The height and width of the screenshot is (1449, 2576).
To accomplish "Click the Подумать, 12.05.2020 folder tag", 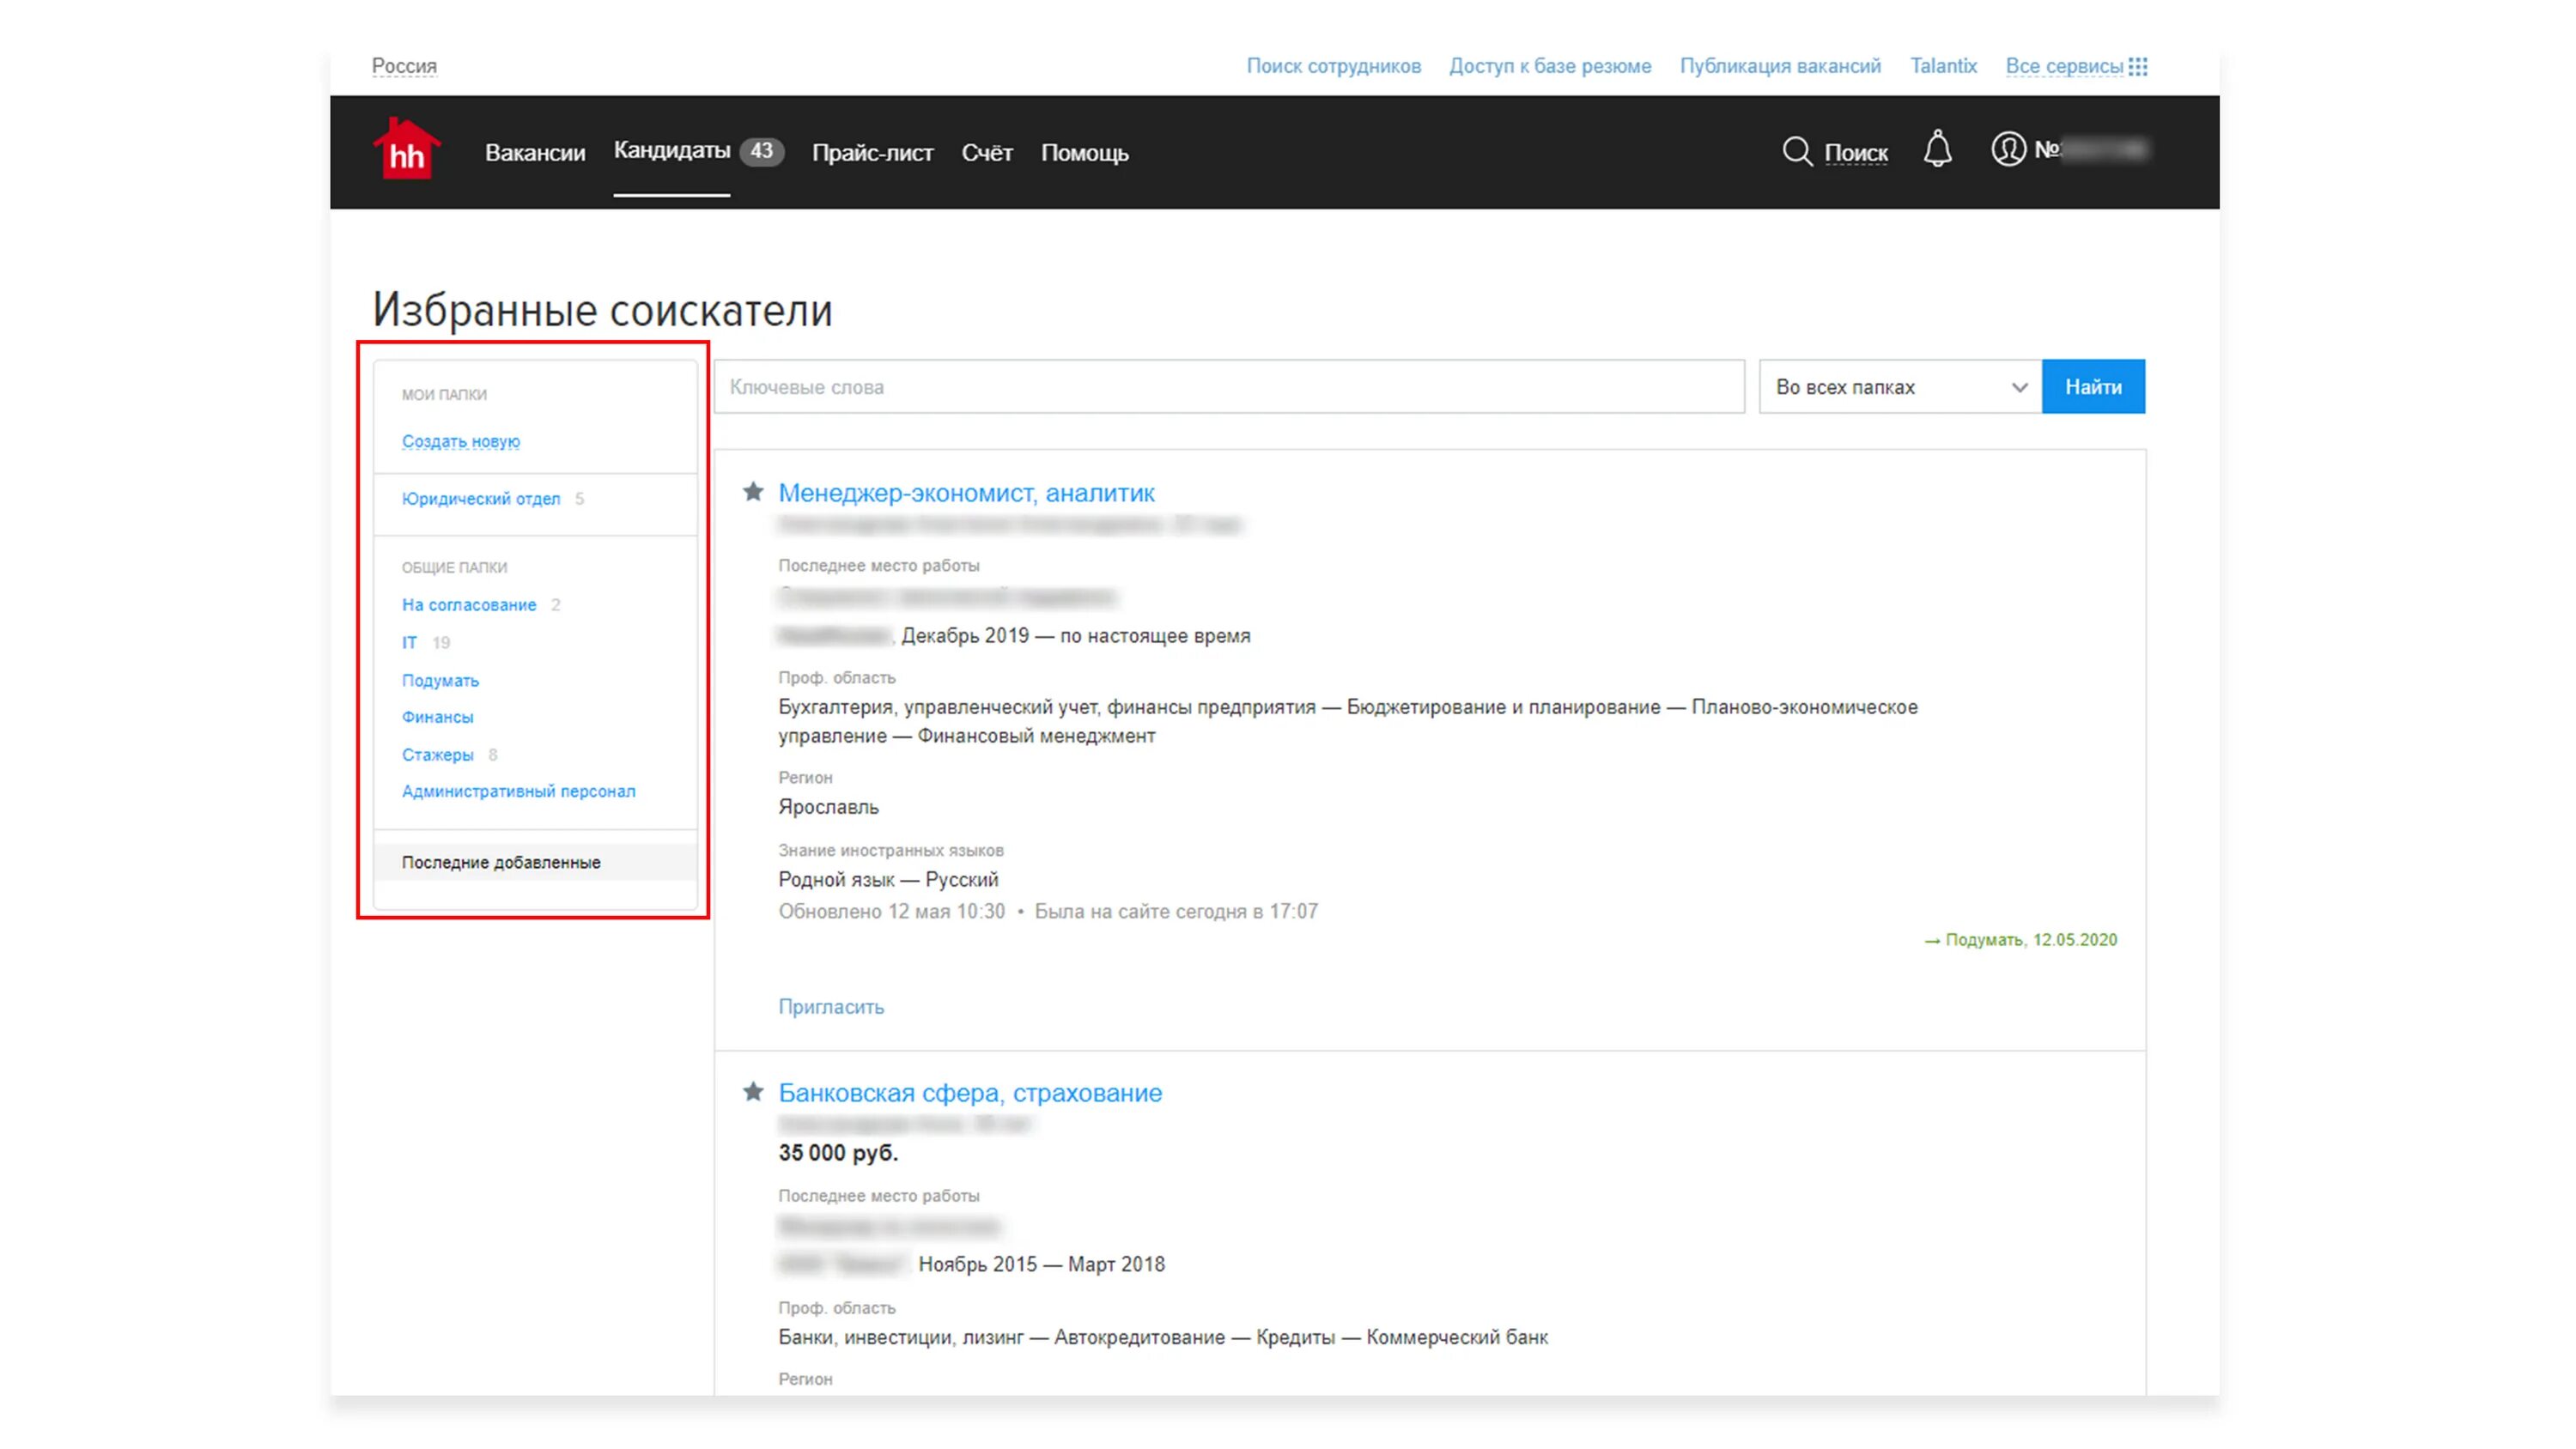I will (2021, 940).
